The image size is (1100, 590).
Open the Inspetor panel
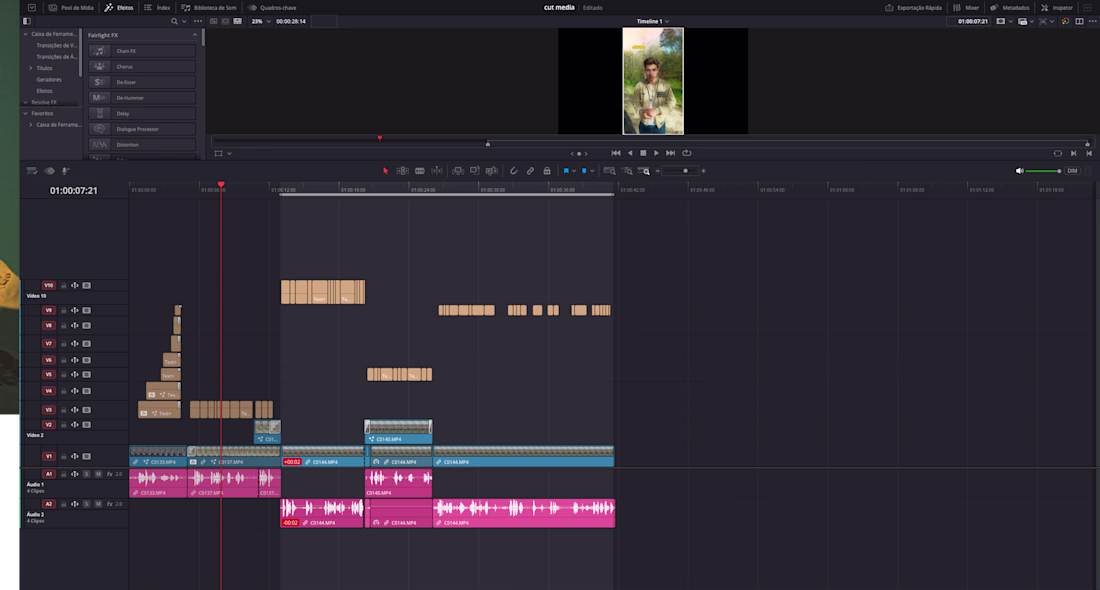point(1057,7)
